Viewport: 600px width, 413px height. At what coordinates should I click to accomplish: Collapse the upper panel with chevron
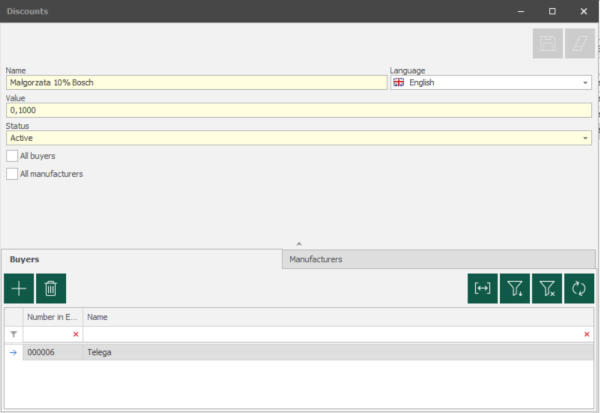pyautogui.click(x=299, y=244)
